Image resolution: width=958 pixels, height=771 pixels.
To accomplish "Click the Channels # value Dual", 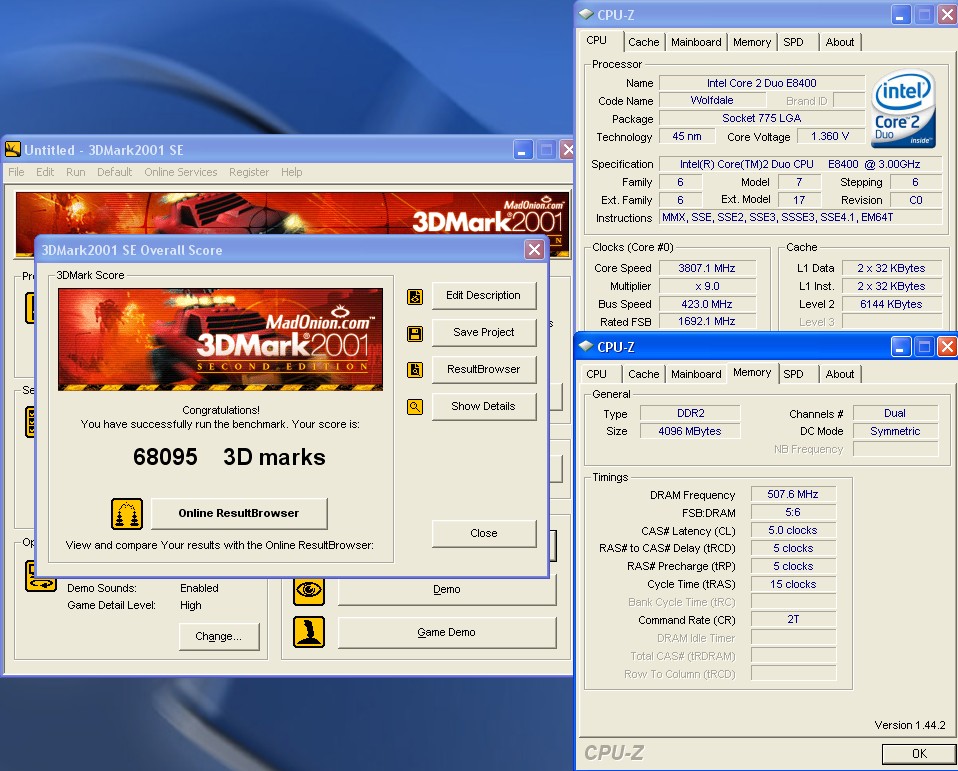I will coord(895,414).
